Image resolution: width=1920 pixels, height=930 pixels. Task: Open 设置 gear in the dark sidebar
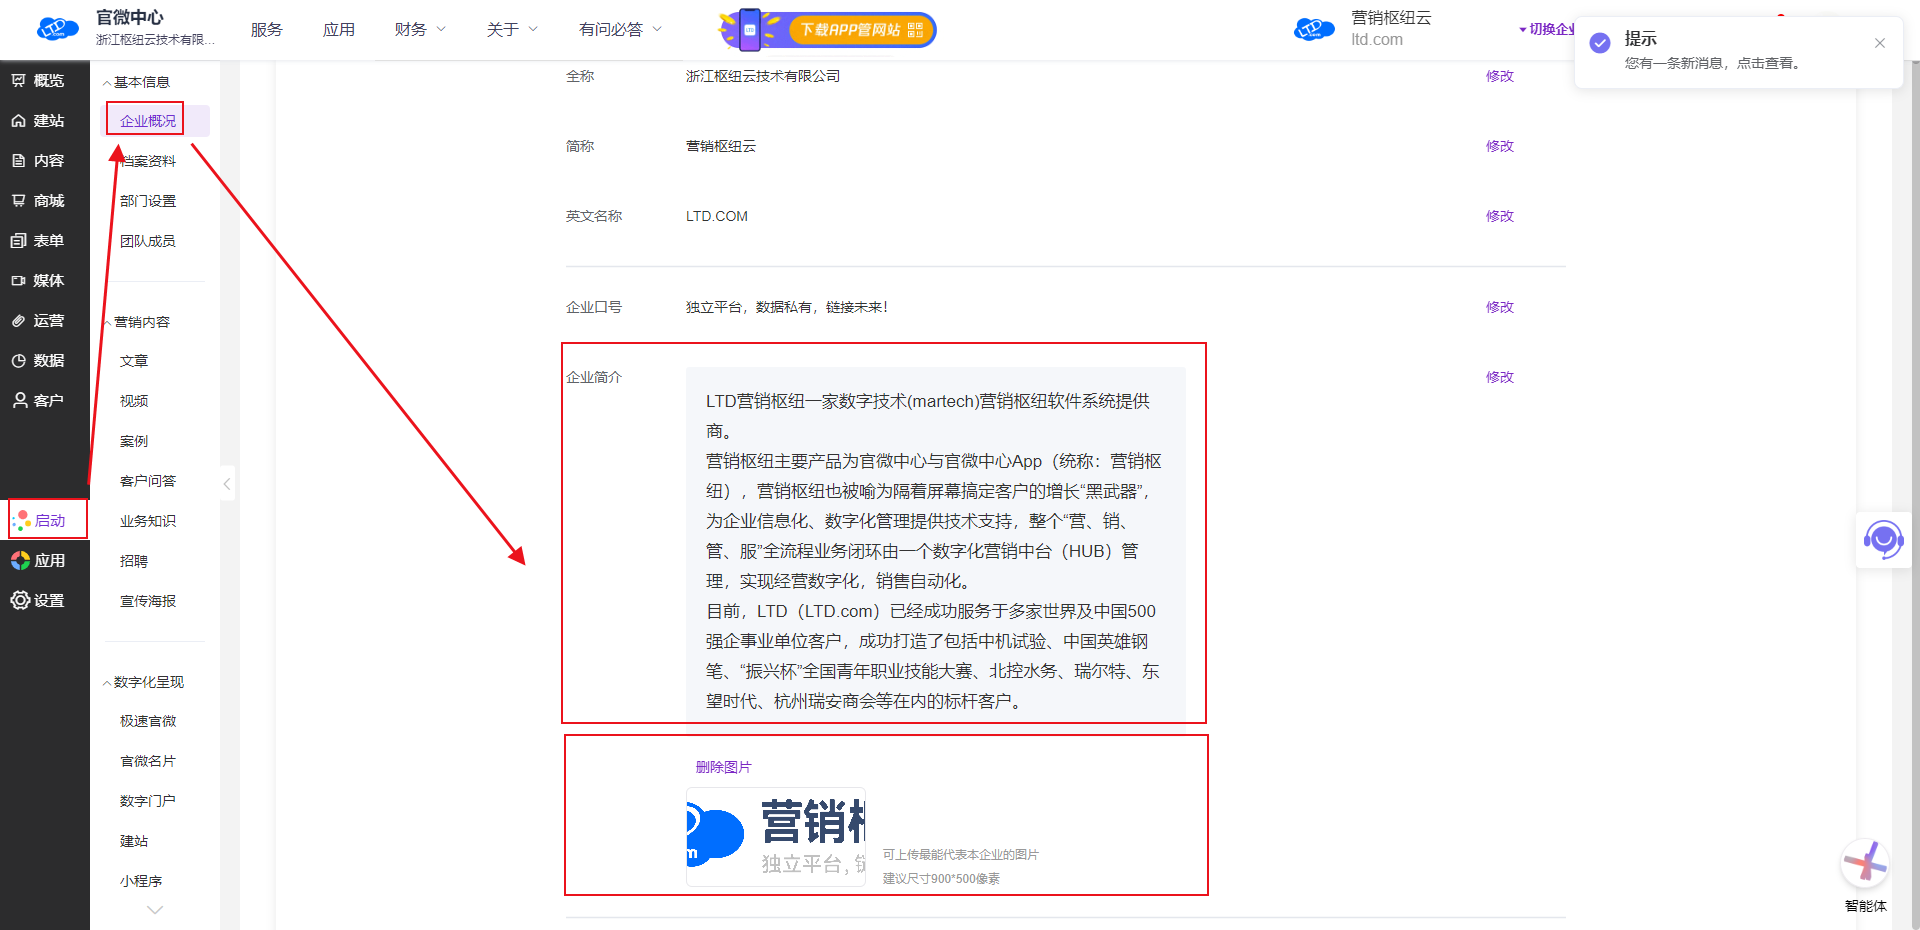pos(38,600)
